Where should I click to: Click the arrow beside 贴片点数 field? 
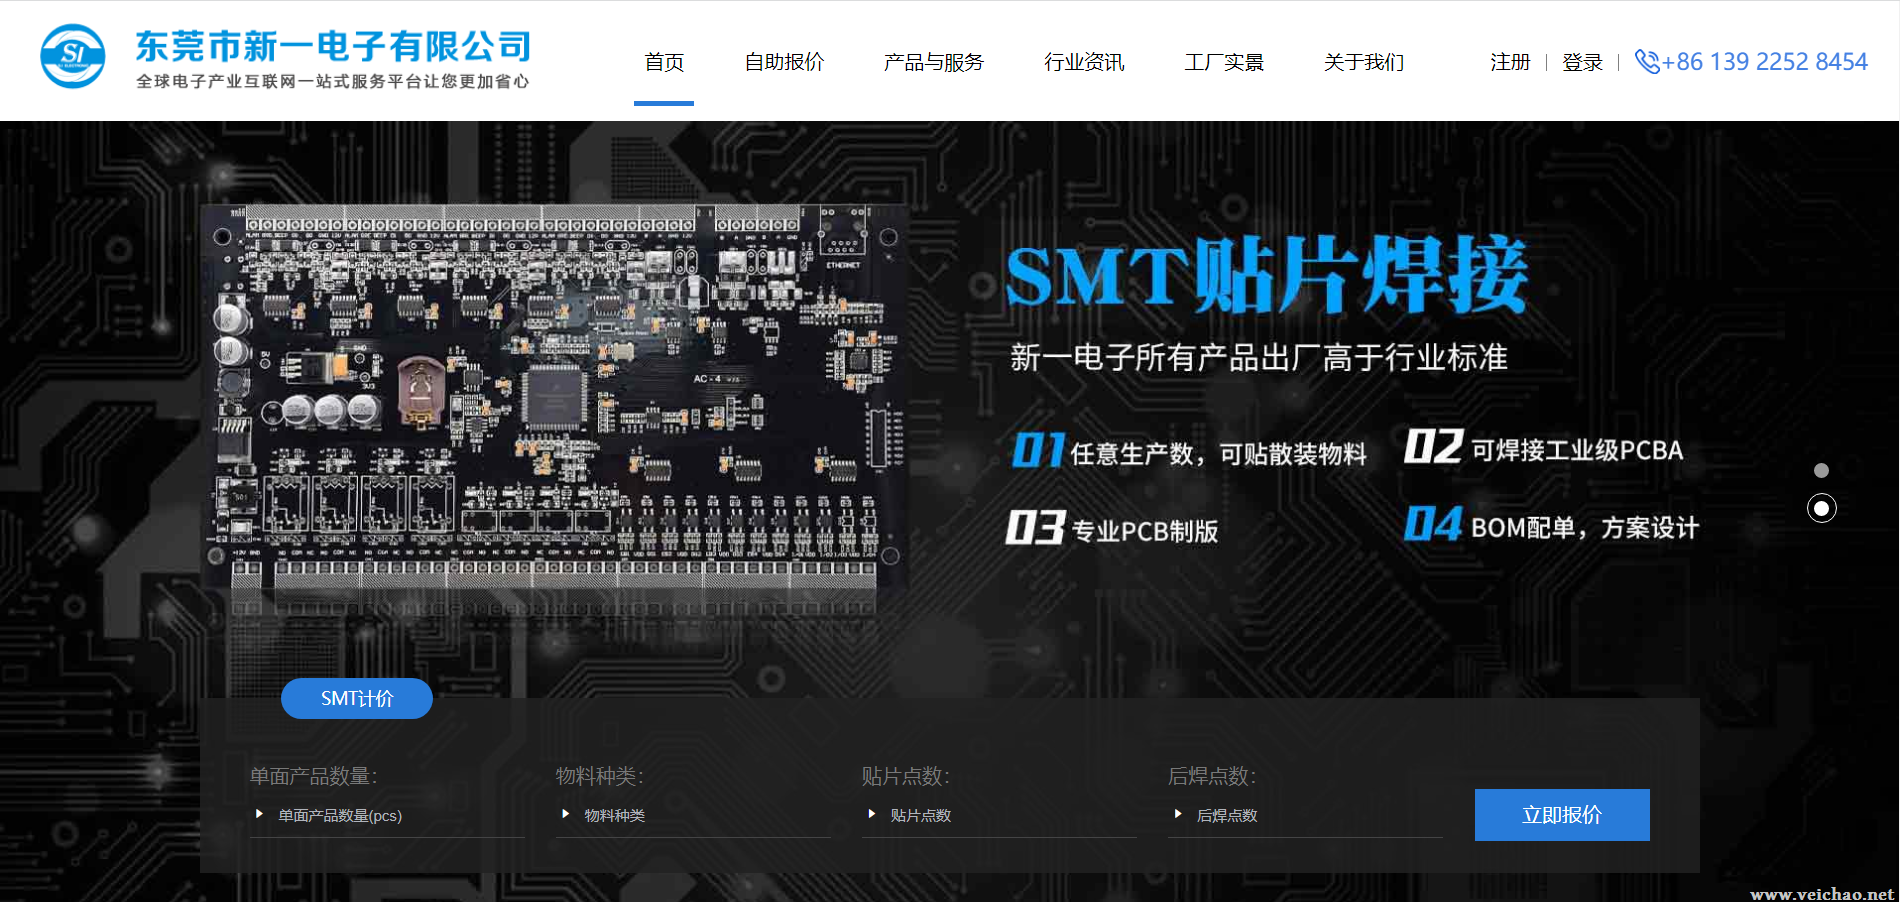point(872,814)
